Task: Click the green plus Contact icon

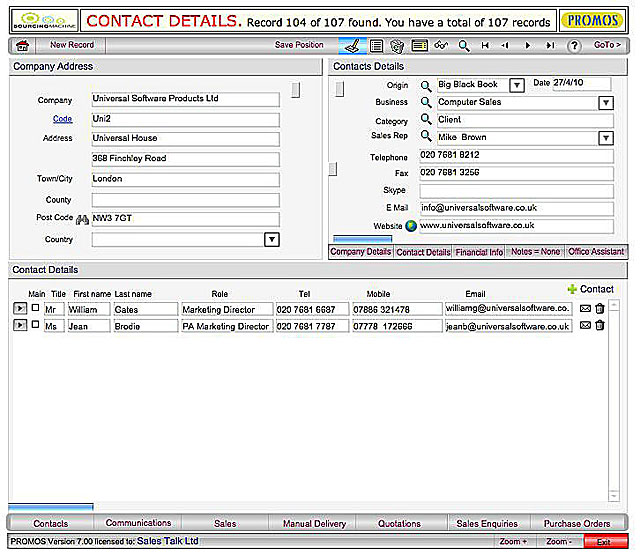Action: coord(572,289)
